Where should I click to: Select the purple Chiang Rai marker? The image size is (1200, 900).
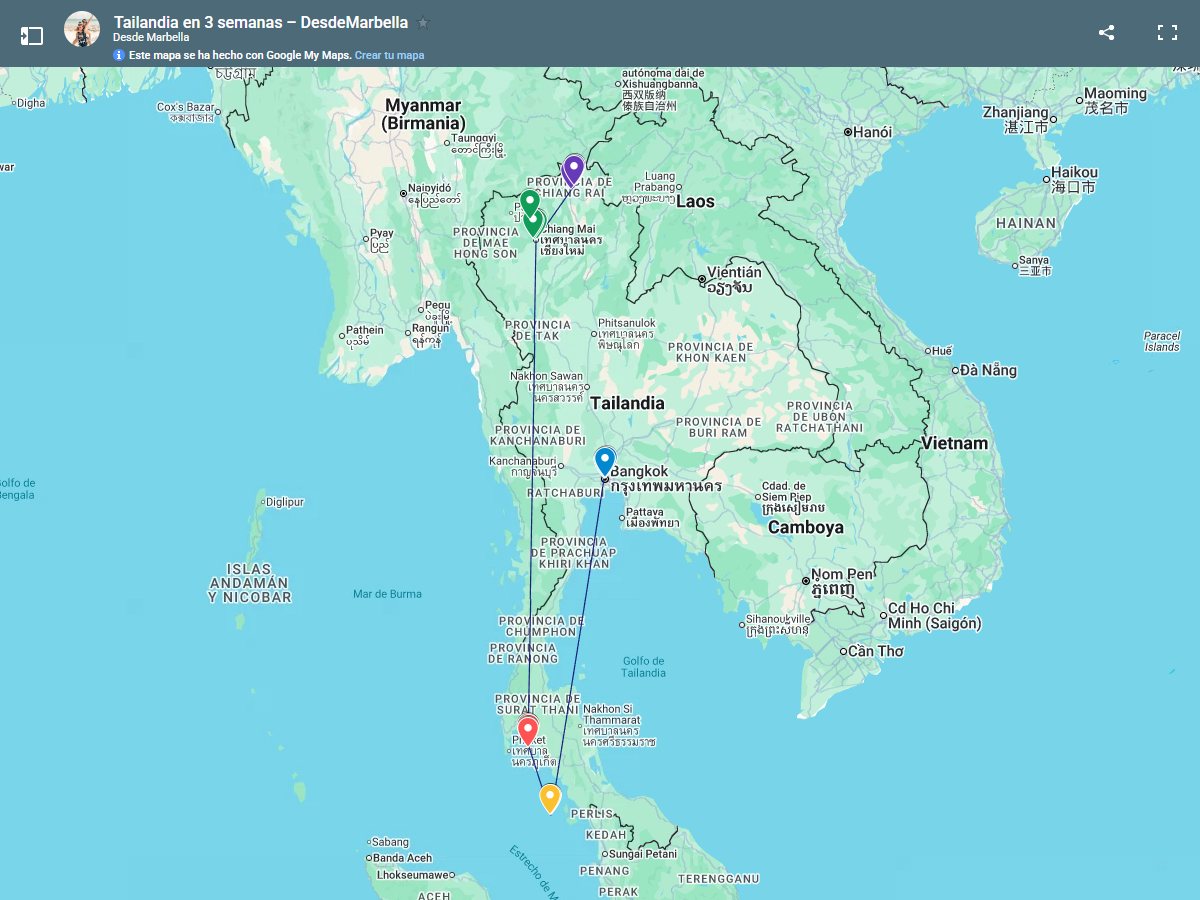pyautogui.click(x=573, y=170)
